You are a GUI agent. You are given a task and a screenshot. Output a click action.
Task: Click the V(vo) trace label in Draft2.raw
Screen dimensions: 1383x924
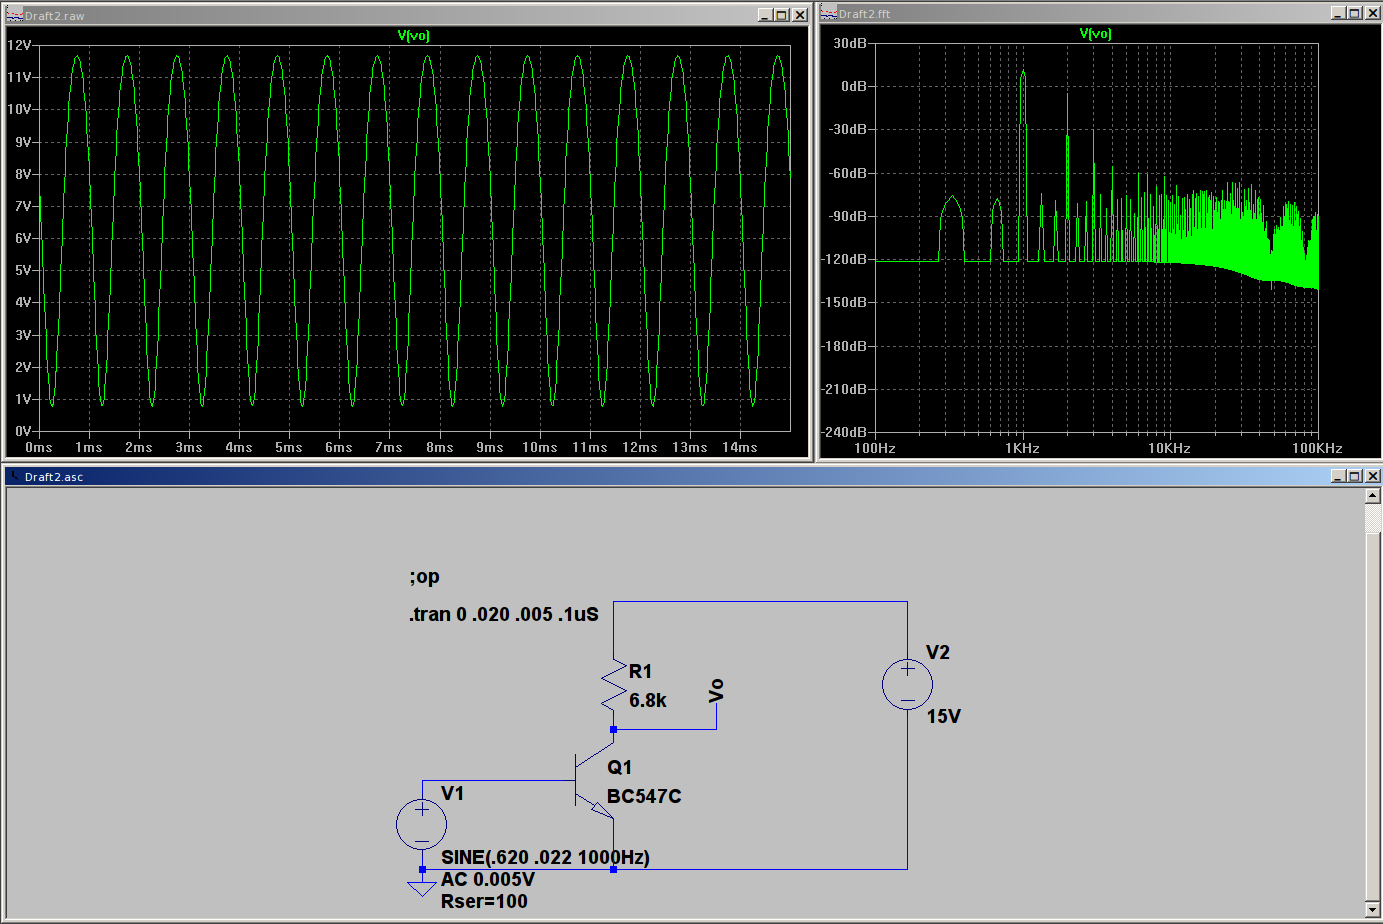413,35
